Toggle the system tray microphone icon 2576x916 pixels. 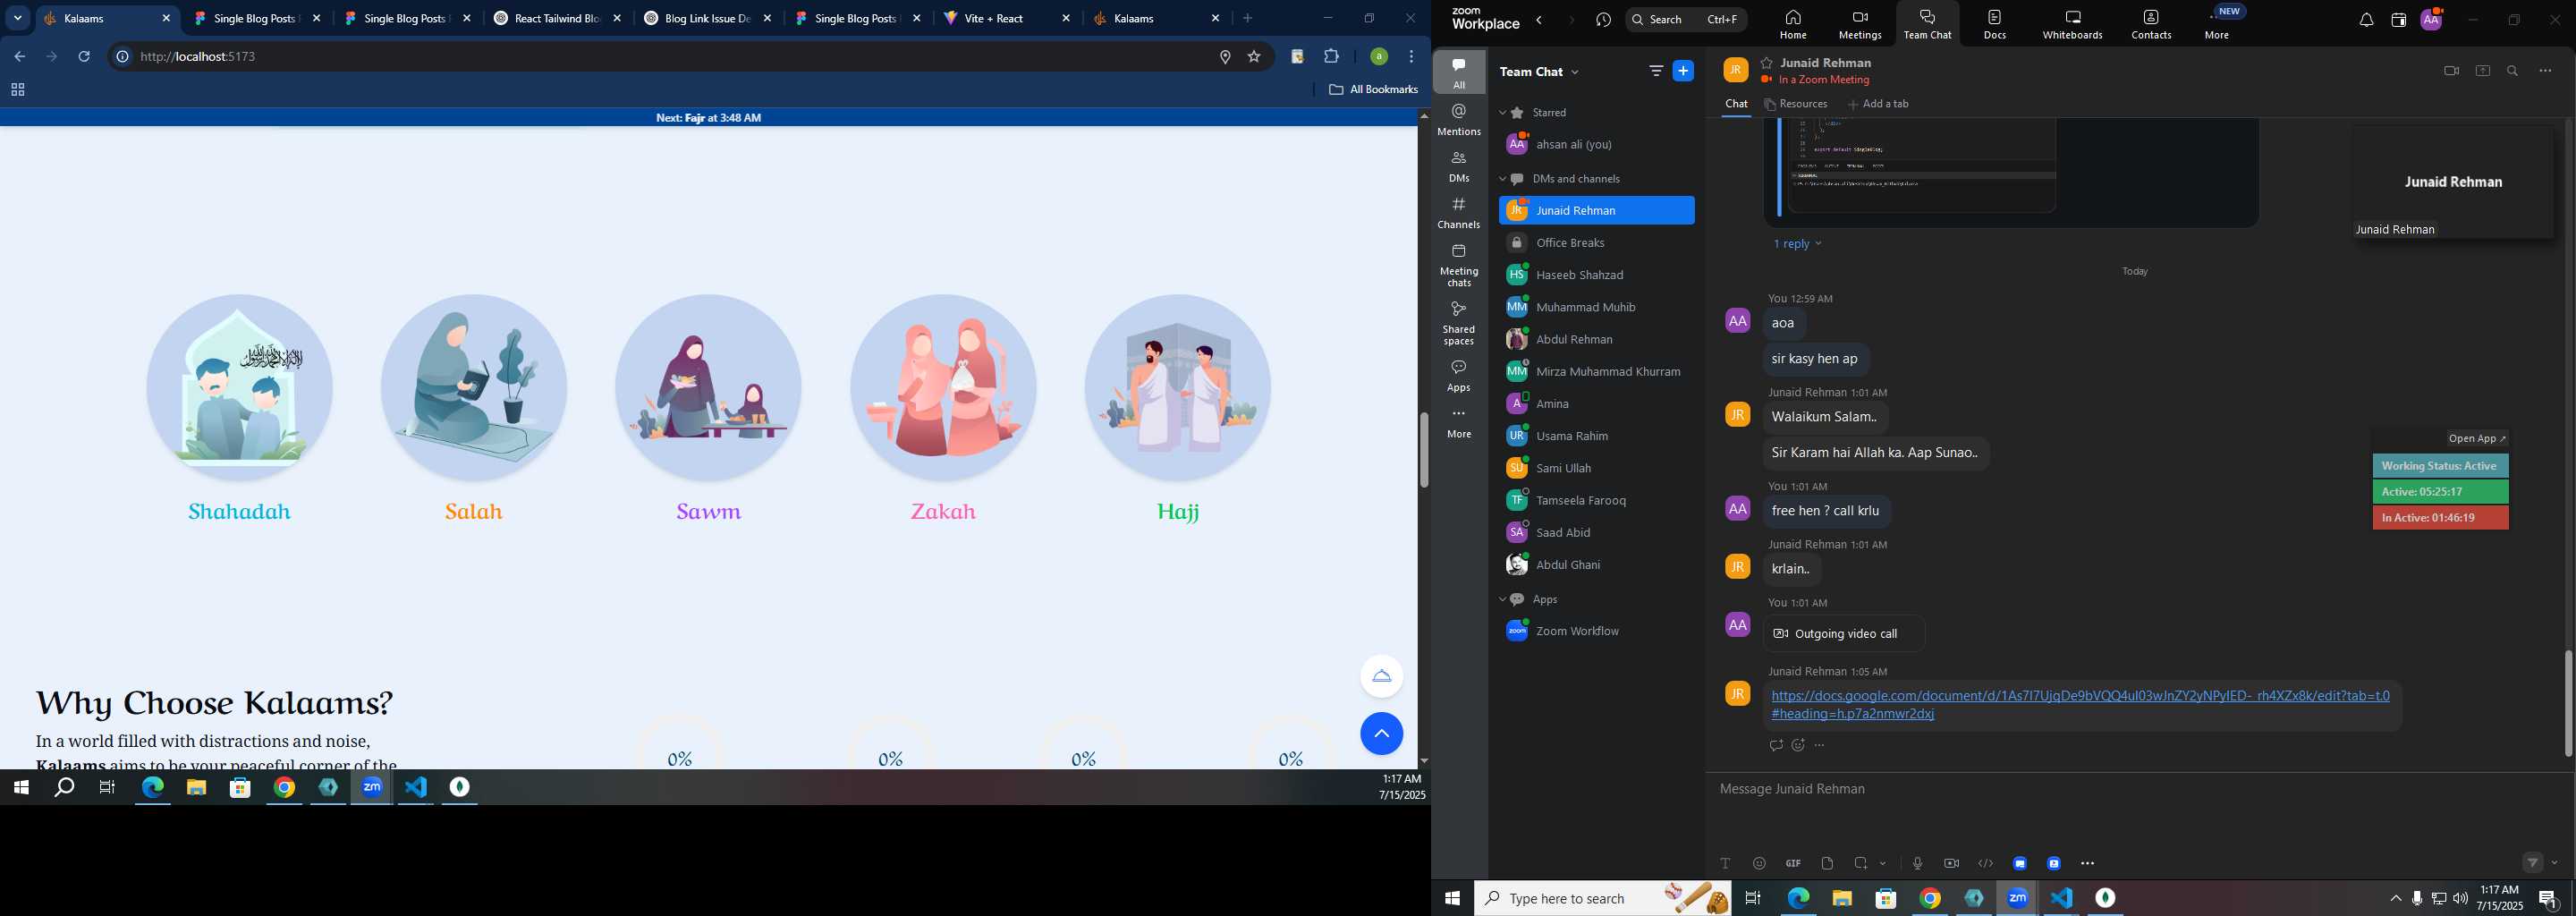pos(2417,899)
